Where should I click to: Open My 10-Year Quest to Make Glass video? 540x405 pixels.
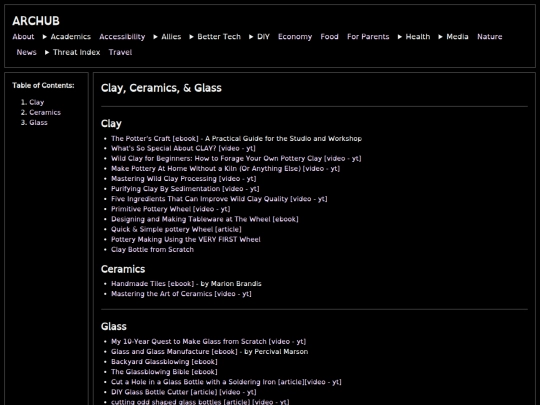(208, 342)
